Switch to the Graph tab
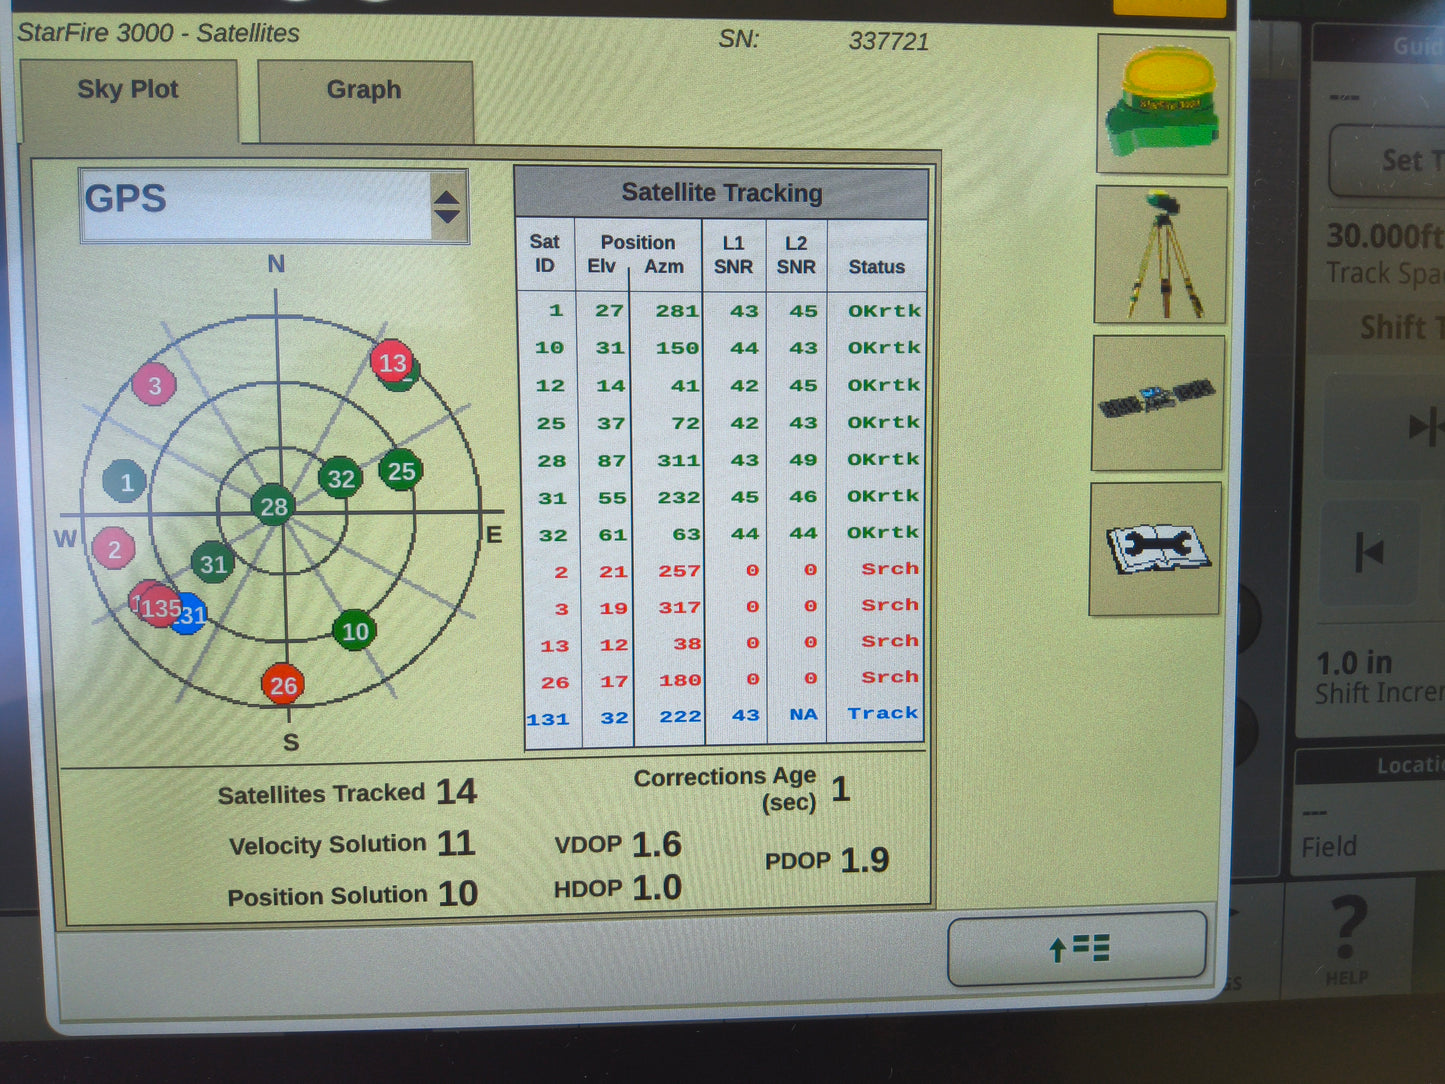The image size is (1445, 1084). coord(364,100)
